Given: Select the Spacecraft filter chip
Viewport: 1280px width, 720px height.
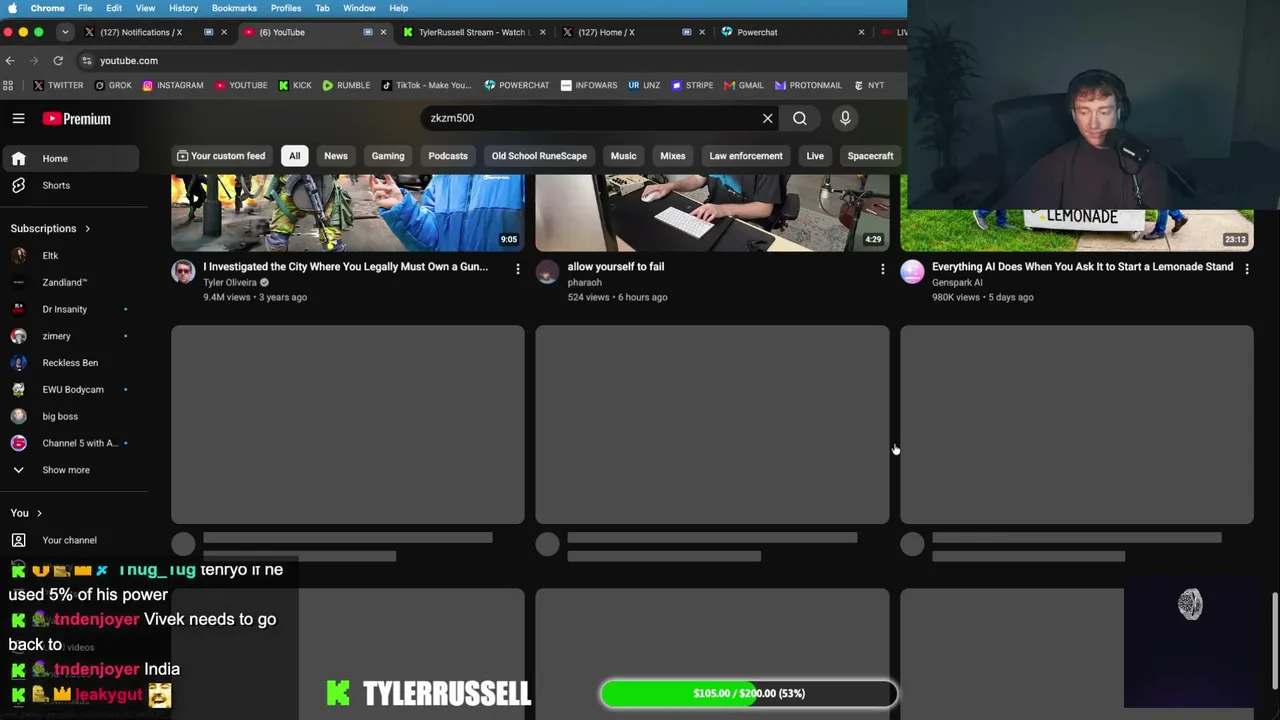Looking at the screenshot, I should (870, 156).
